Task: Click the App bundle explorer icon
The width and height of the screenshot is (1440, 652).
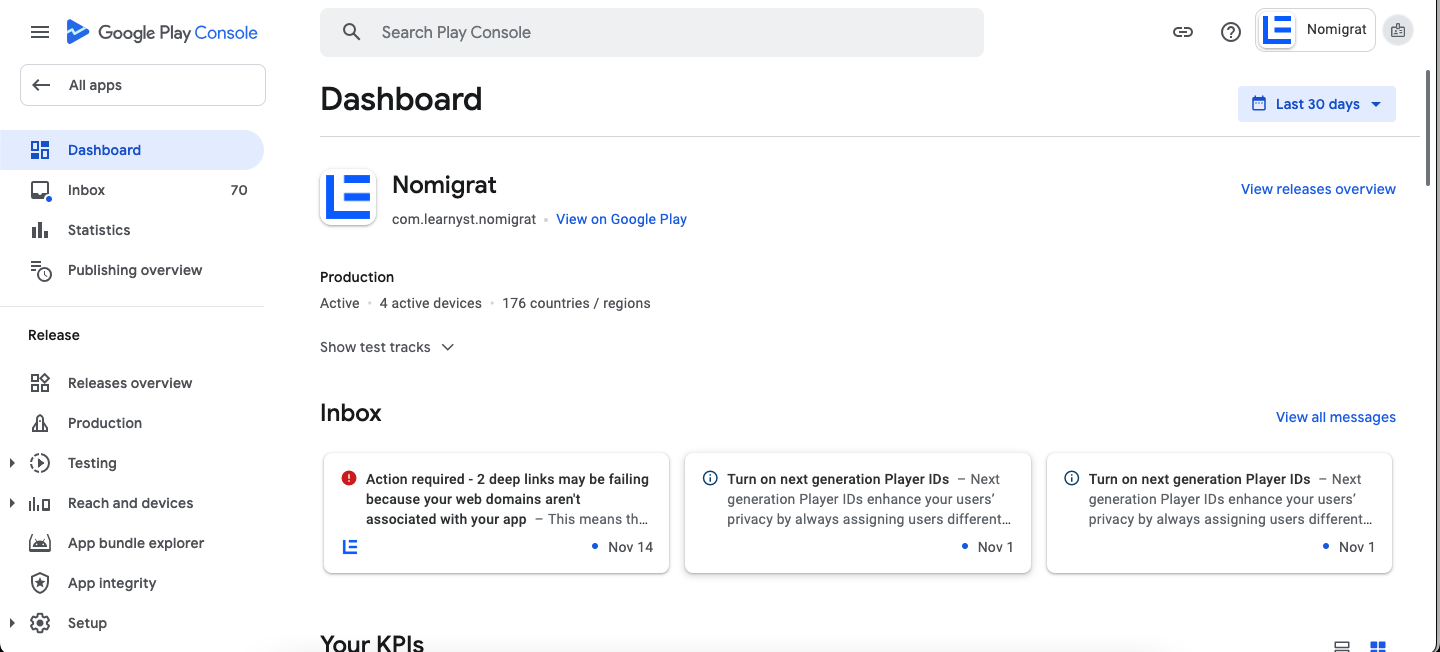Action: click(40, 543)
